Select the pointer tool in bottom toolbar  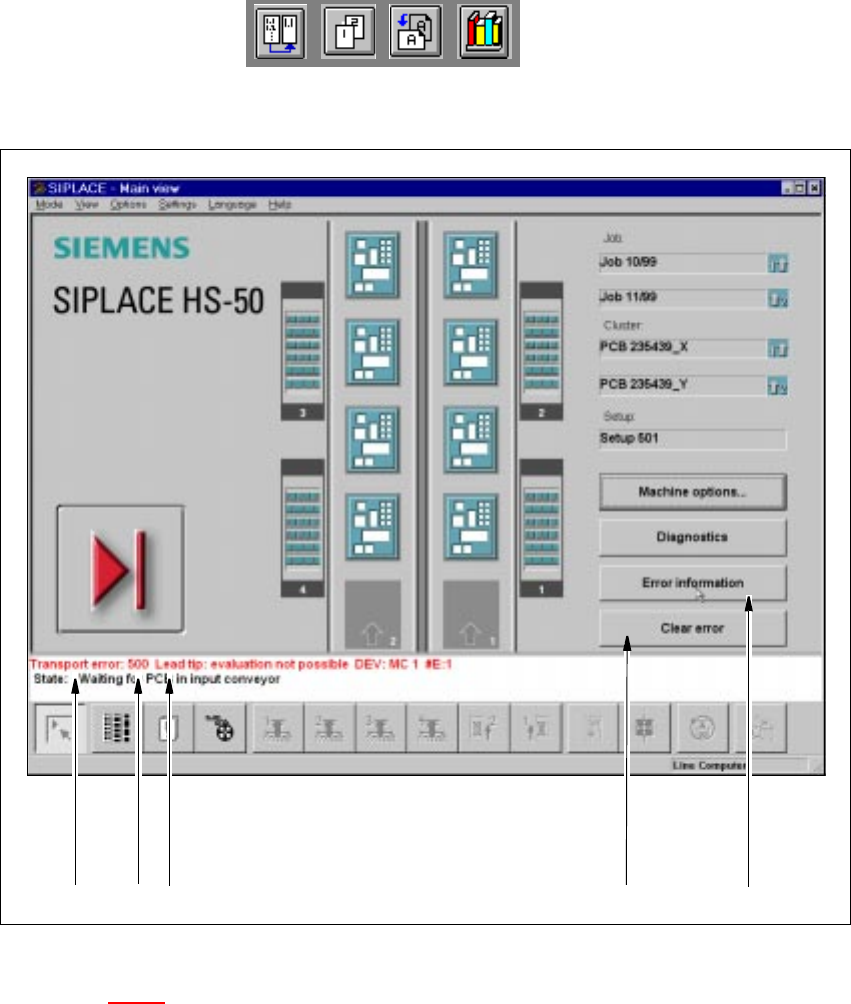[59, 728]
